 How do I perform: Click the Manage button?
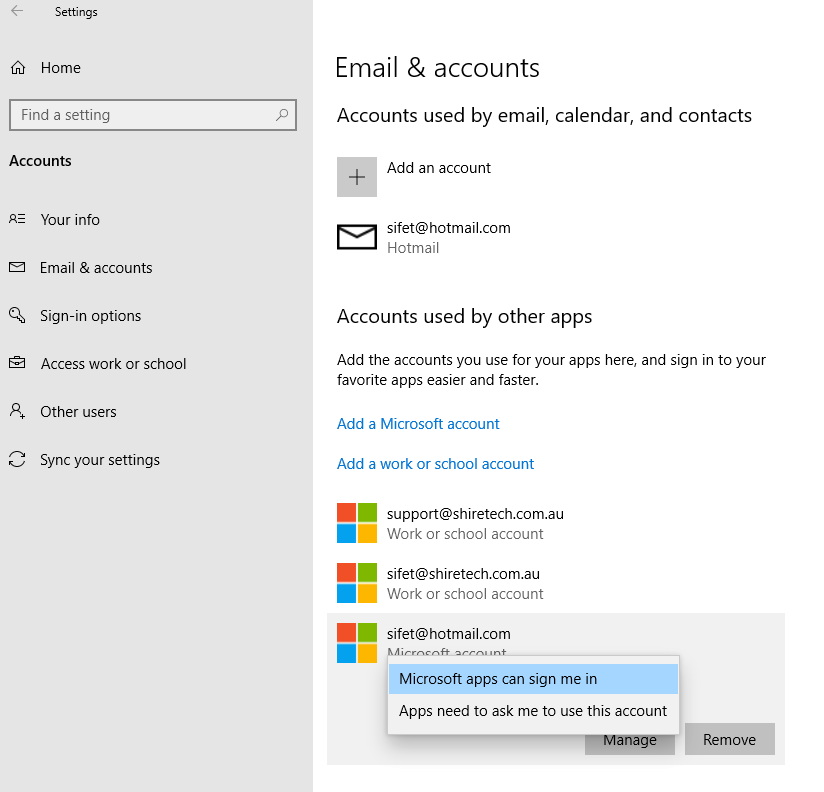(x=630, y=742)
